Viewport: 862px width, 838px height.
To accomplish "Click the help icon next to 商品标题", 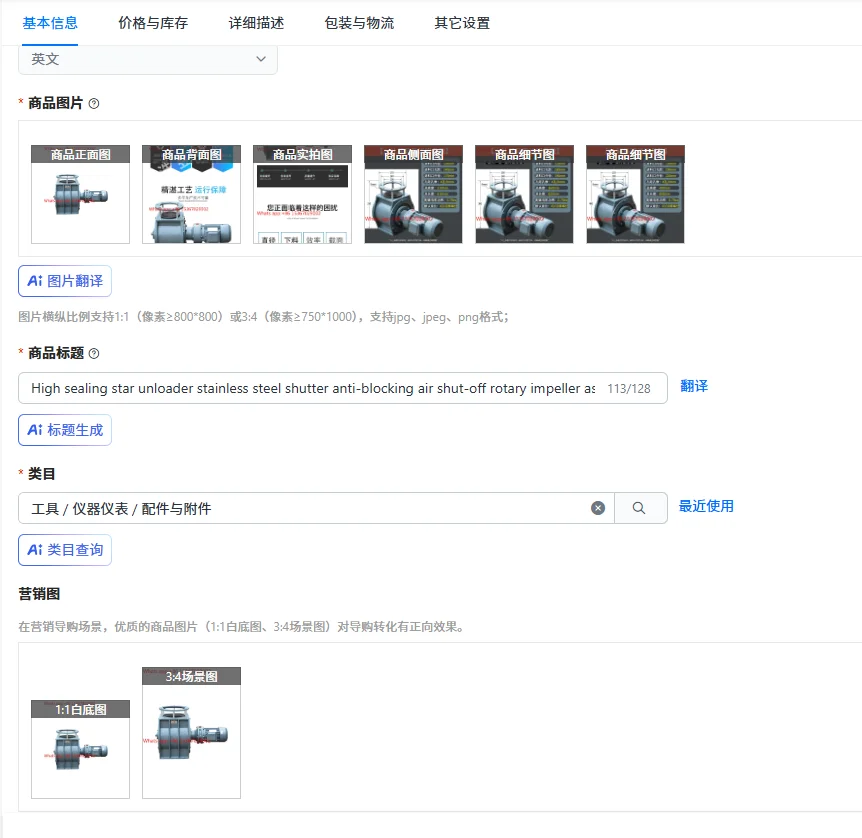I will click(x=94, y=354).
